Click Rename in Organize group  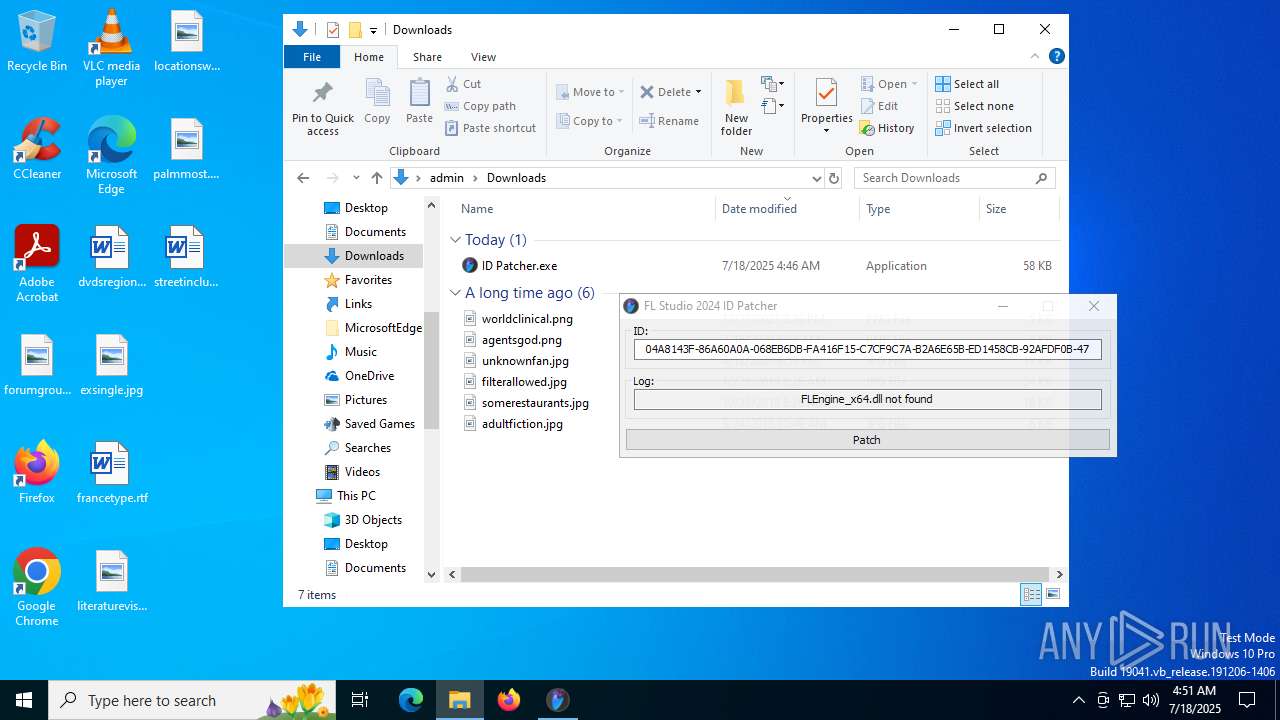pos(669,121)
